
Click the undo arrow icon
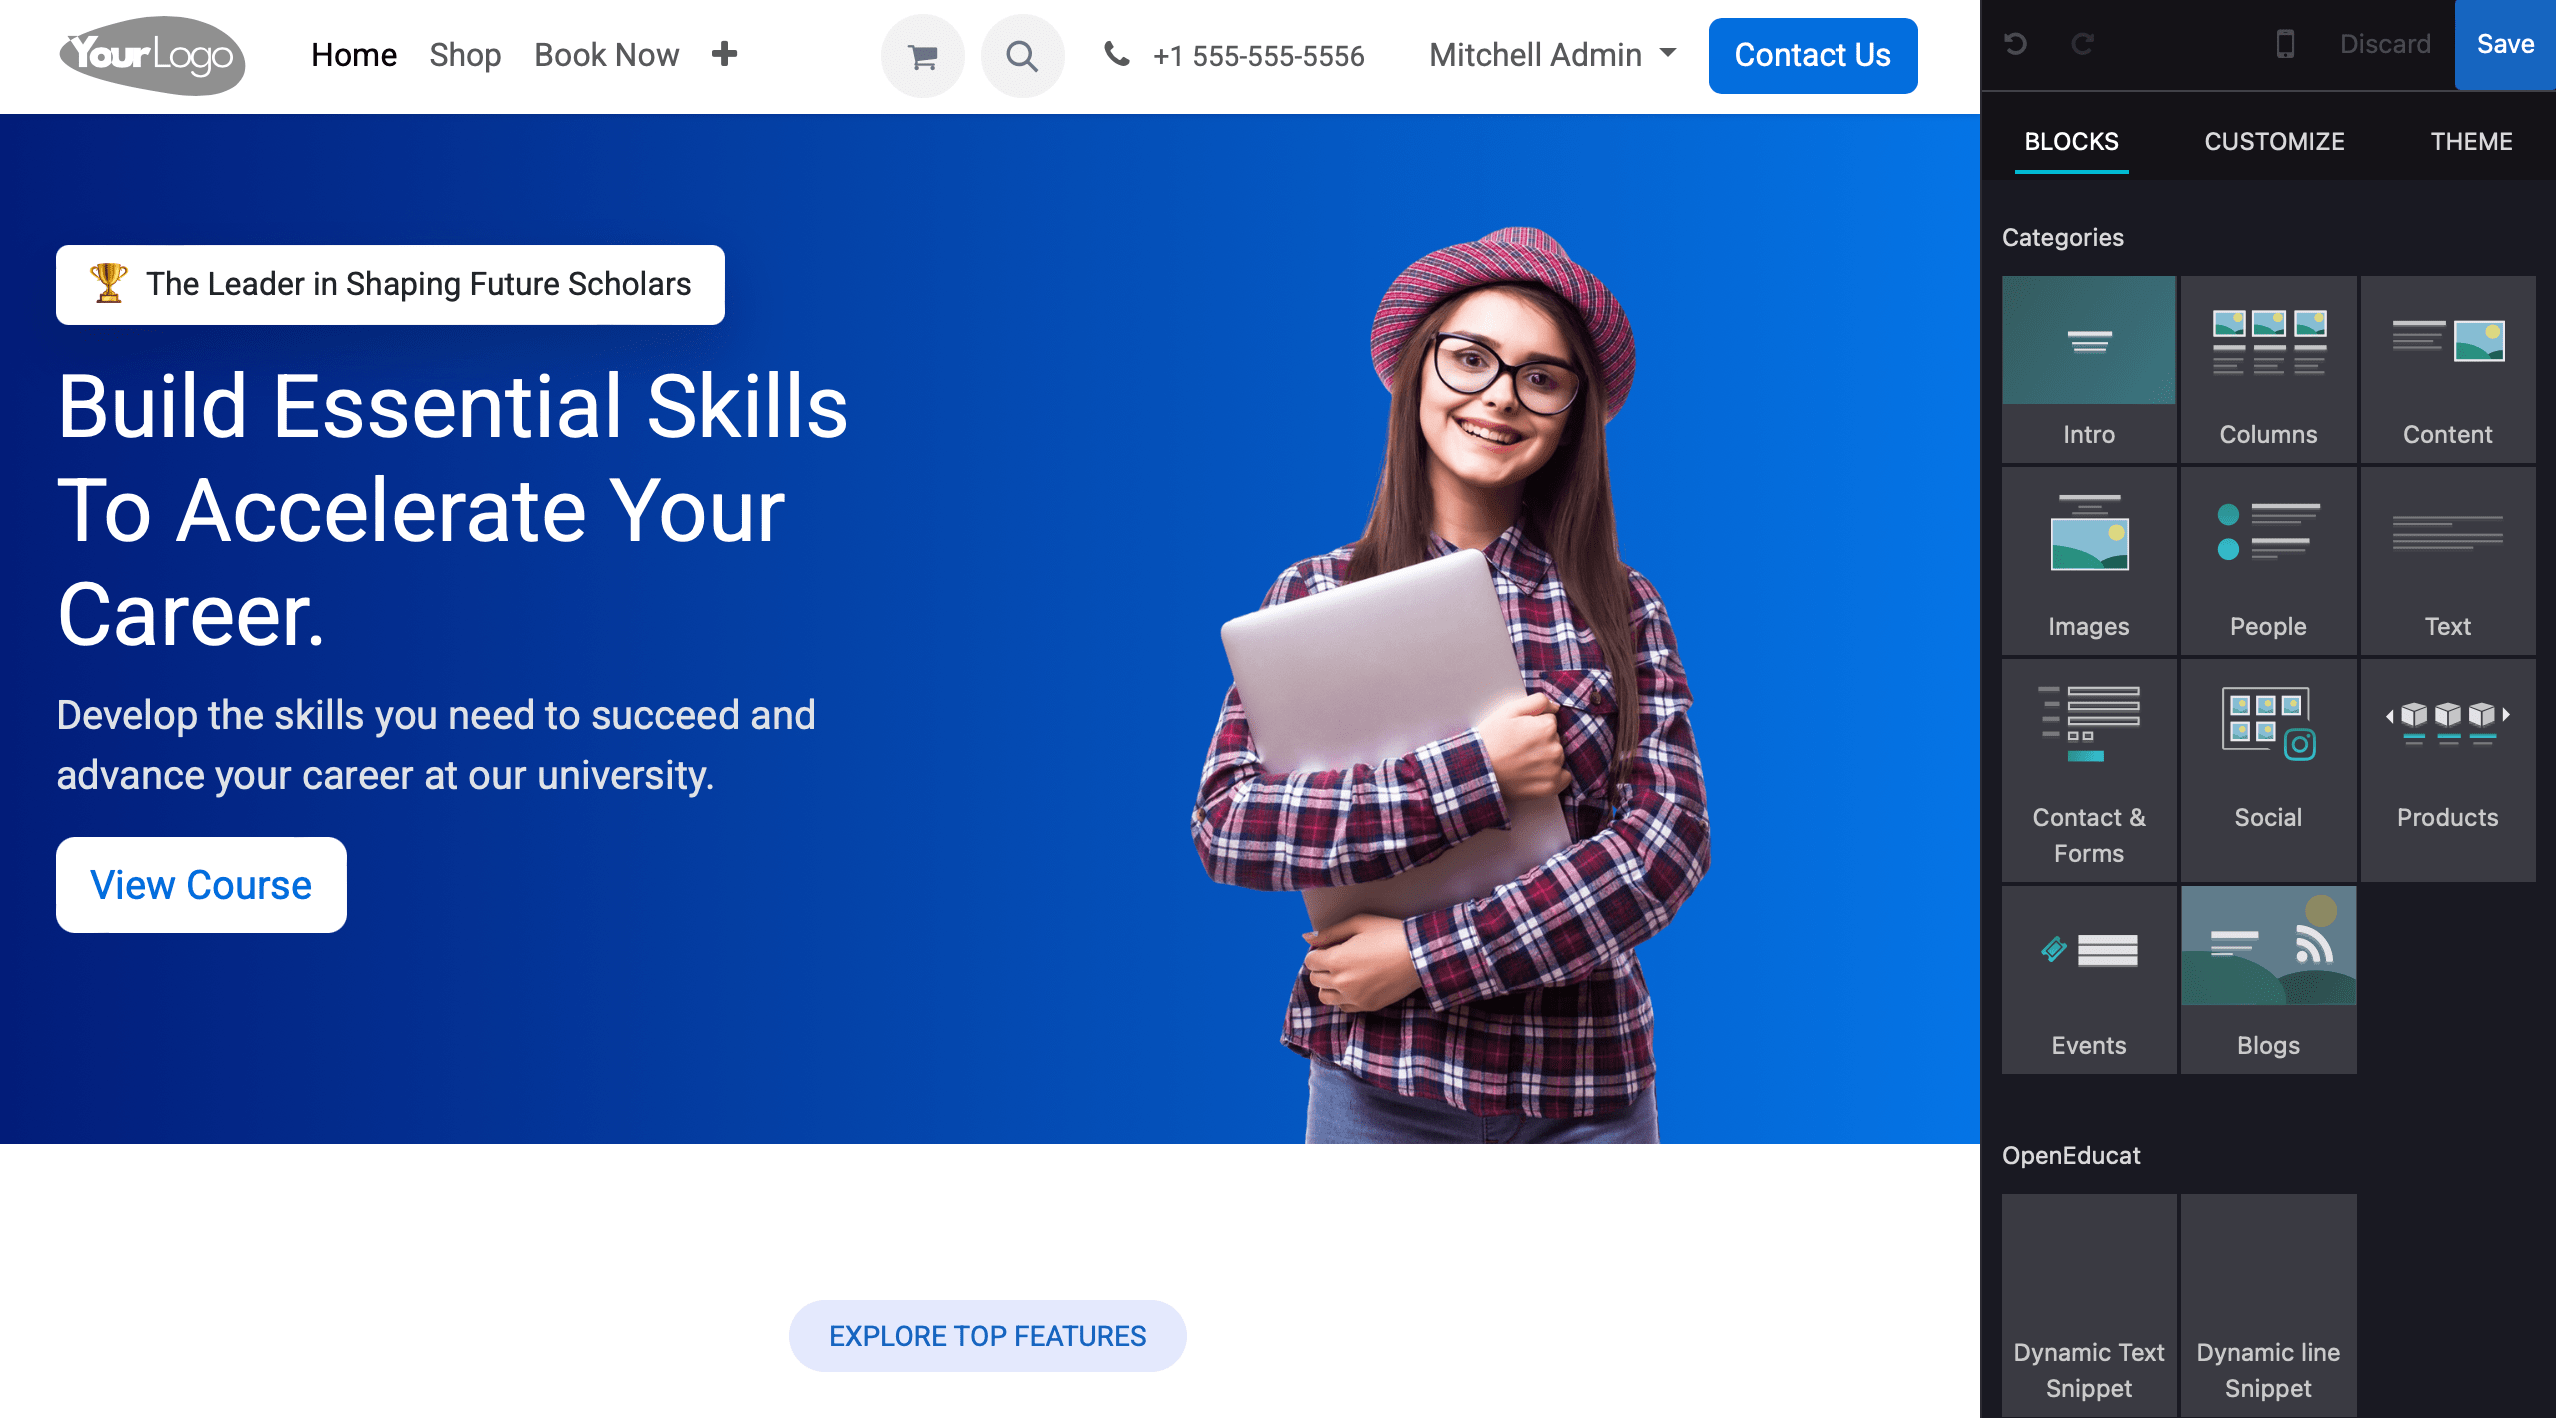click(2016, 44)
